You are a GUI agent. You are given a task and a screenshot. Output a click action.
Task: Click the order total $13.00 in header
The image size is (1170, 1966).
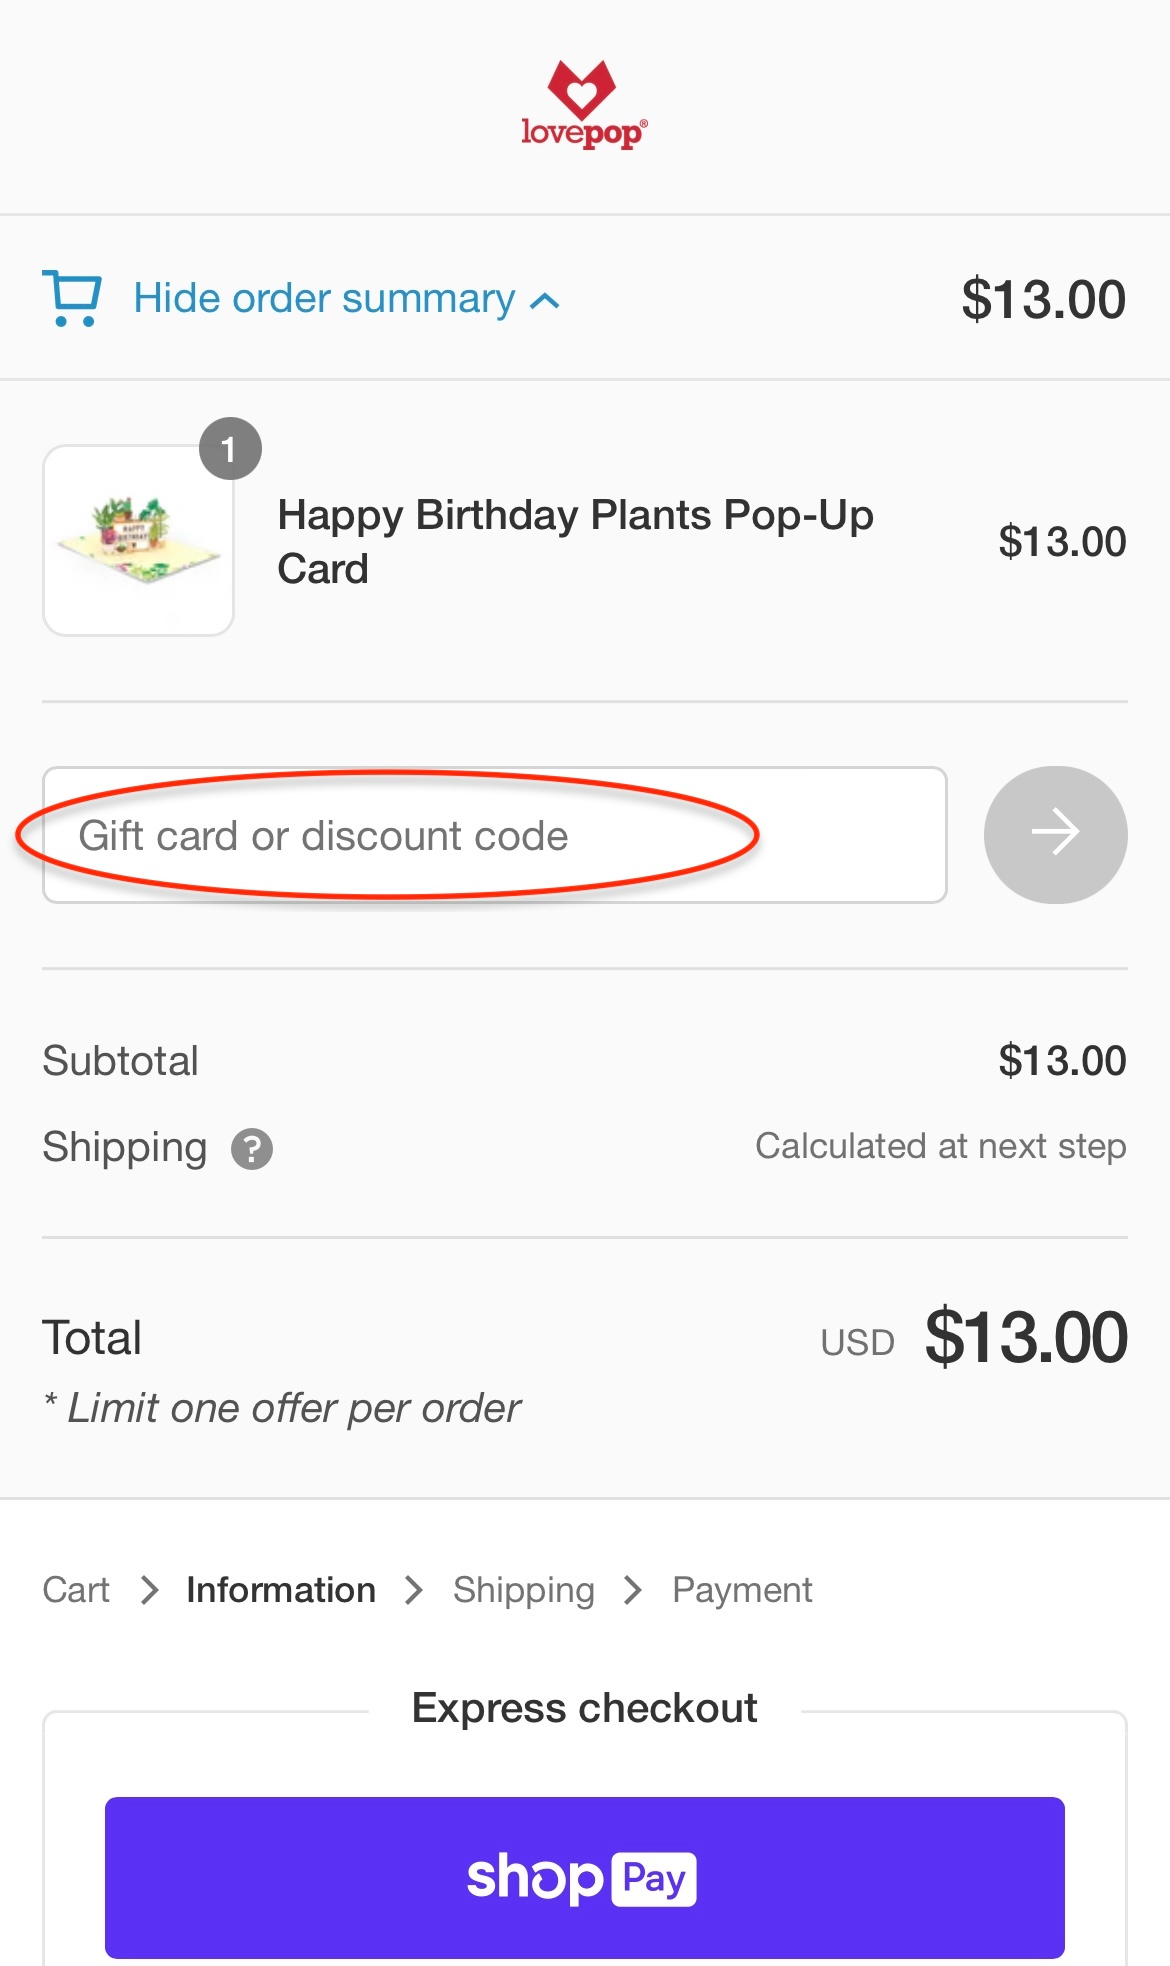pos(1043,299)
